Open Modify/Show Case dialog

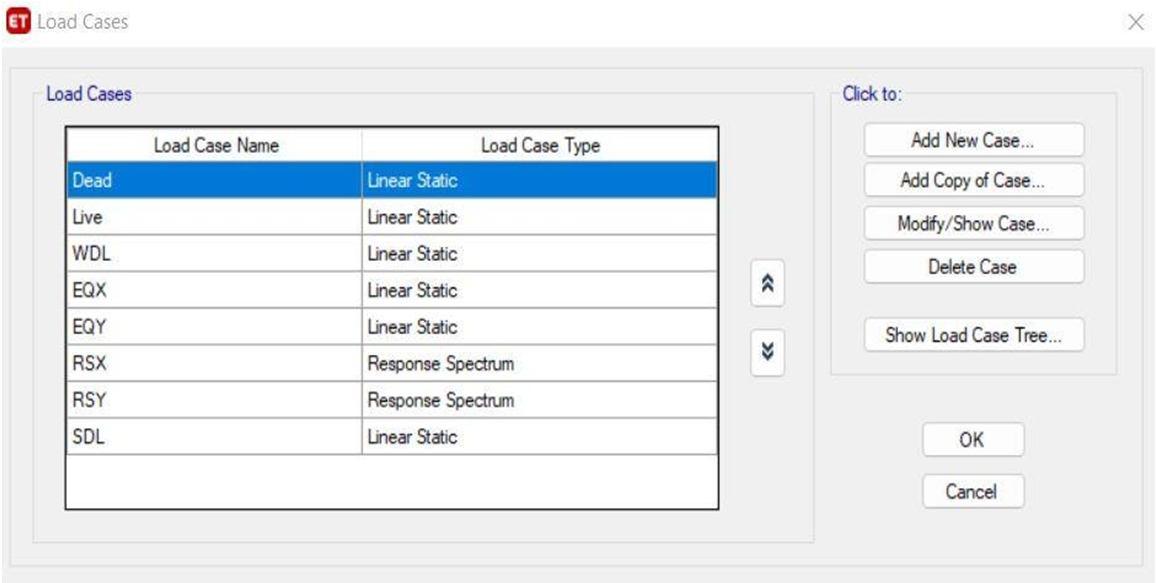973,224
